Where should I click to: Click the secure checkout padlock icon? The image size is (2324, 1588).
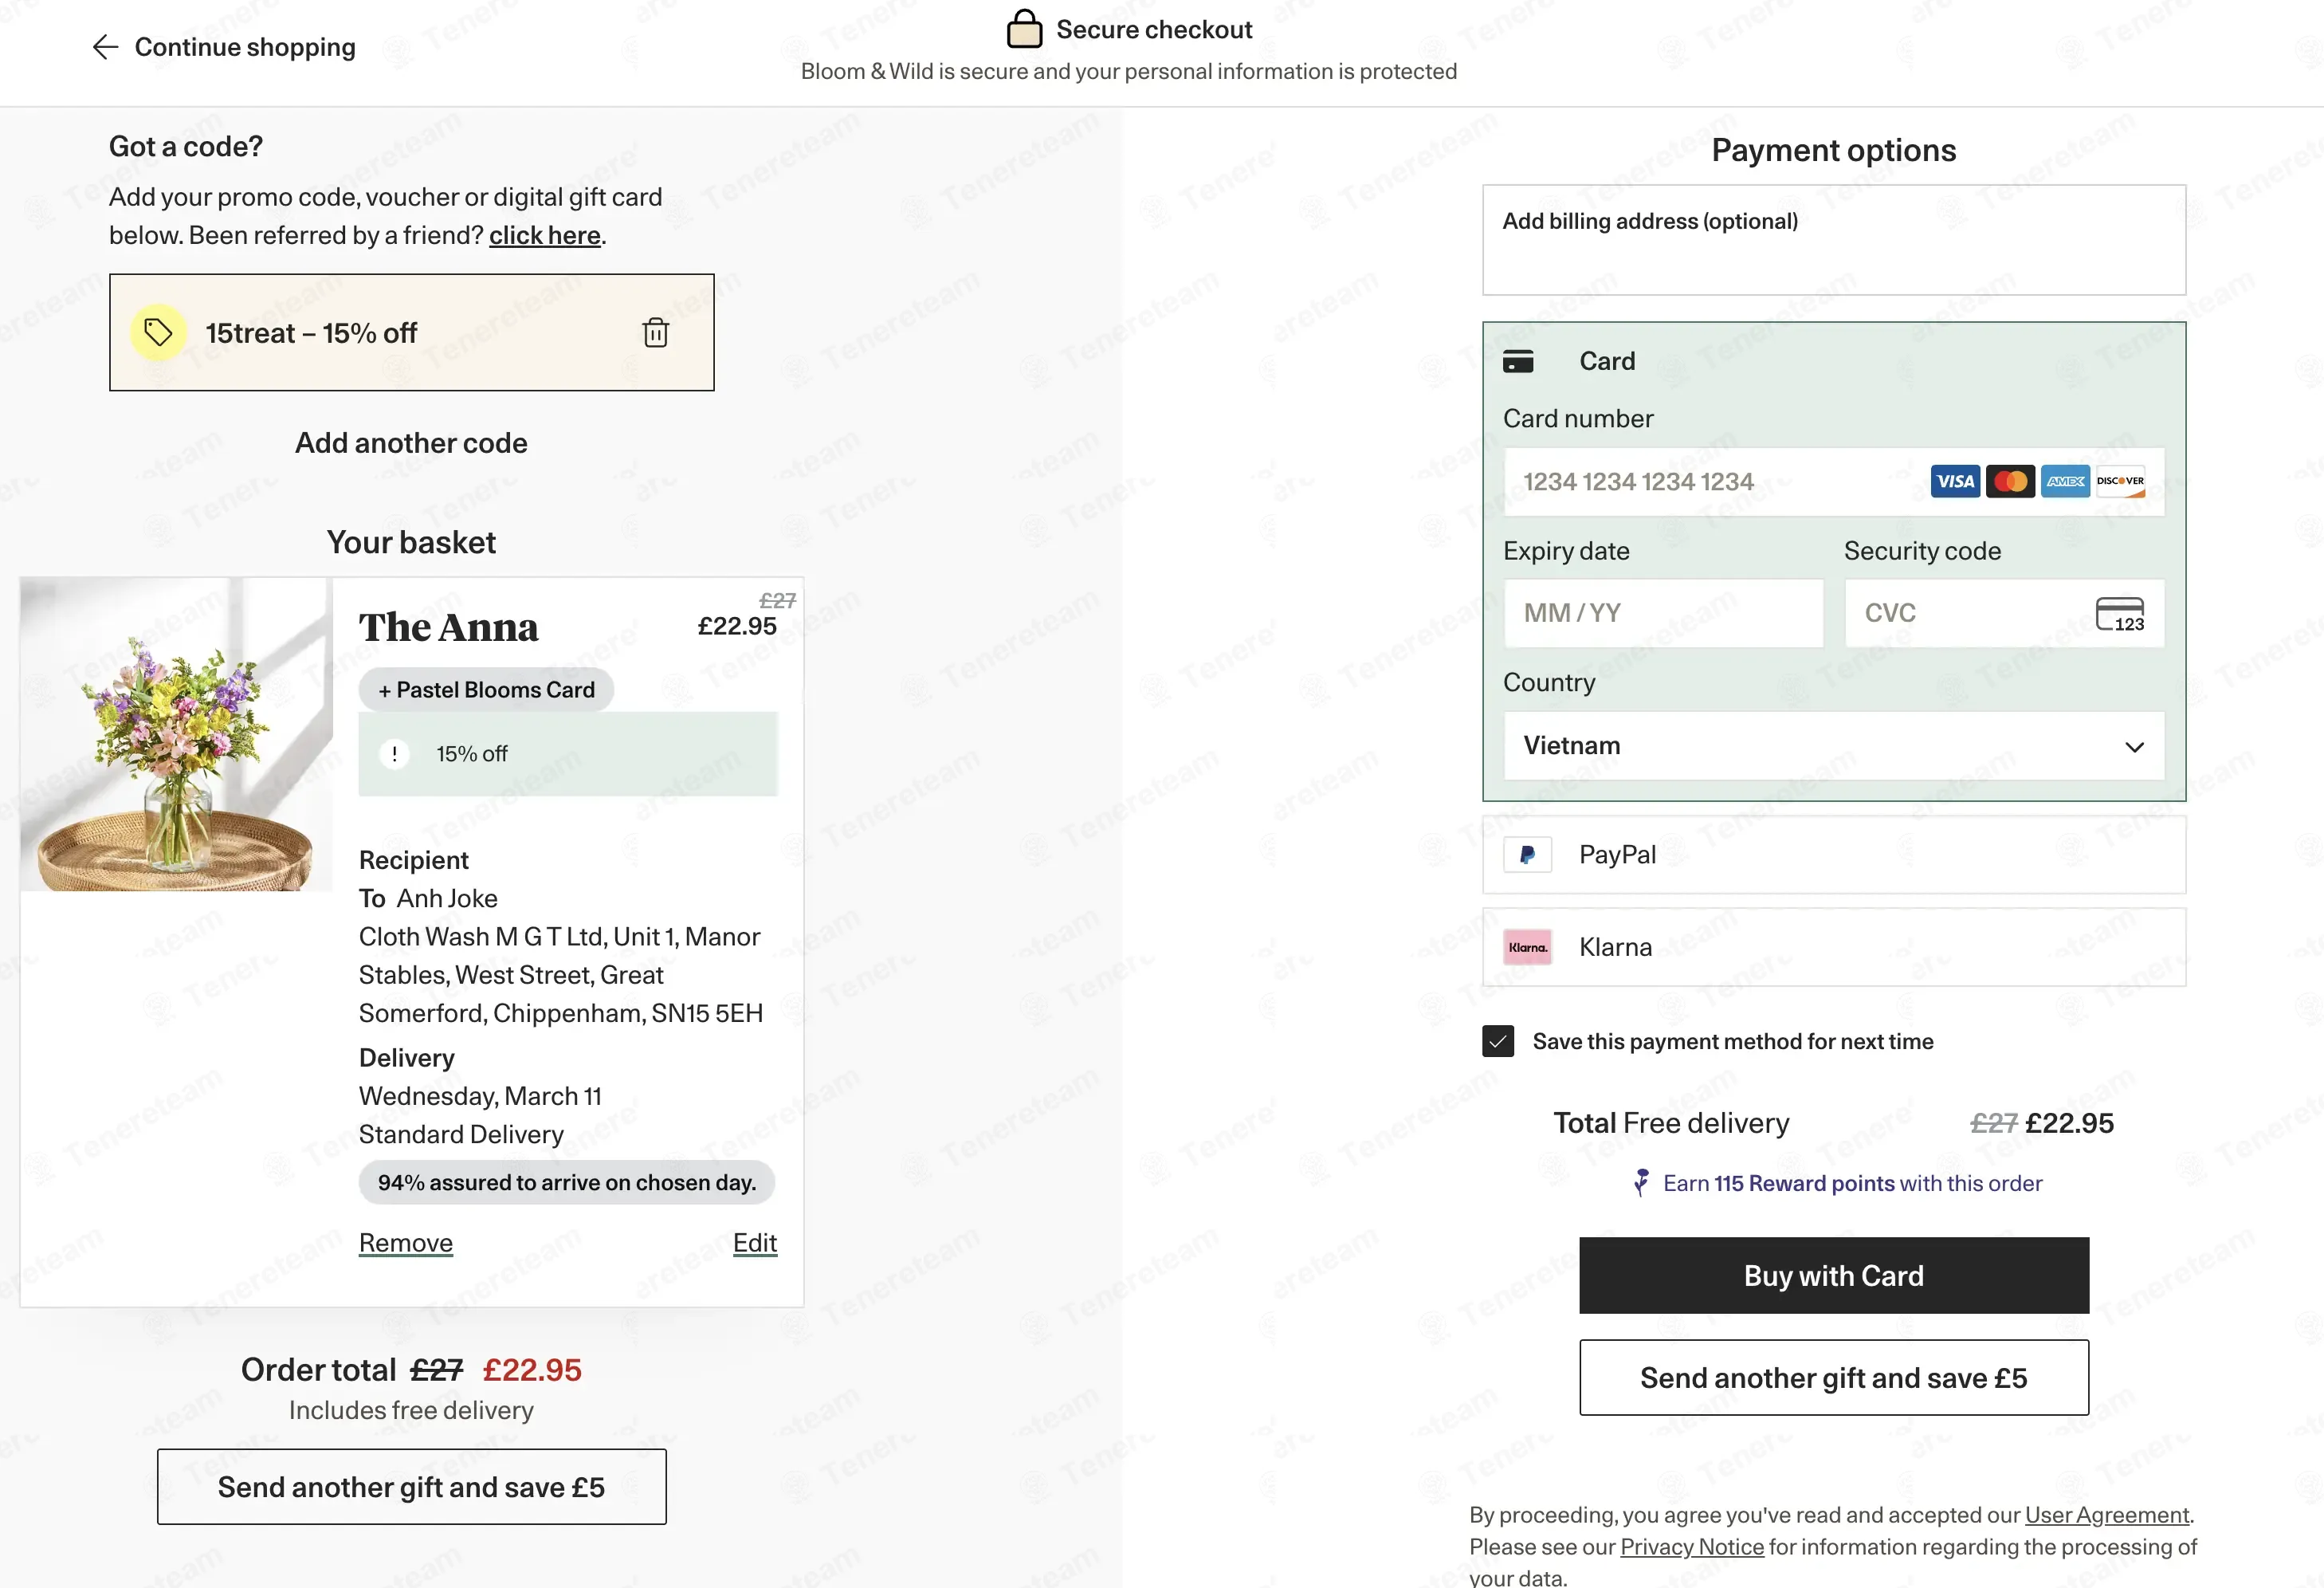(1024, 29)
